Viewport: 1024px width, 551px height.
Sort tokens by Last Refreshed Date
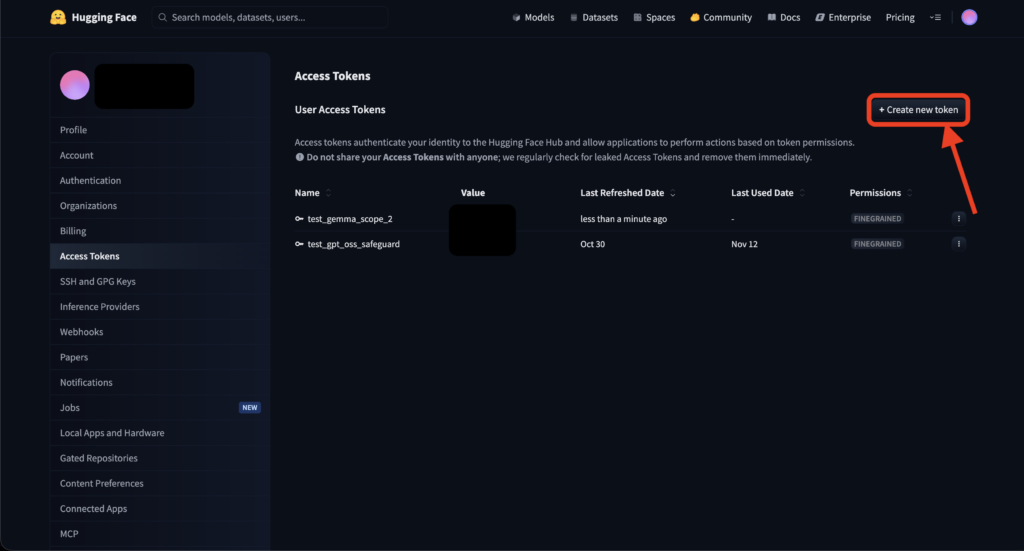tap(672, 193)
